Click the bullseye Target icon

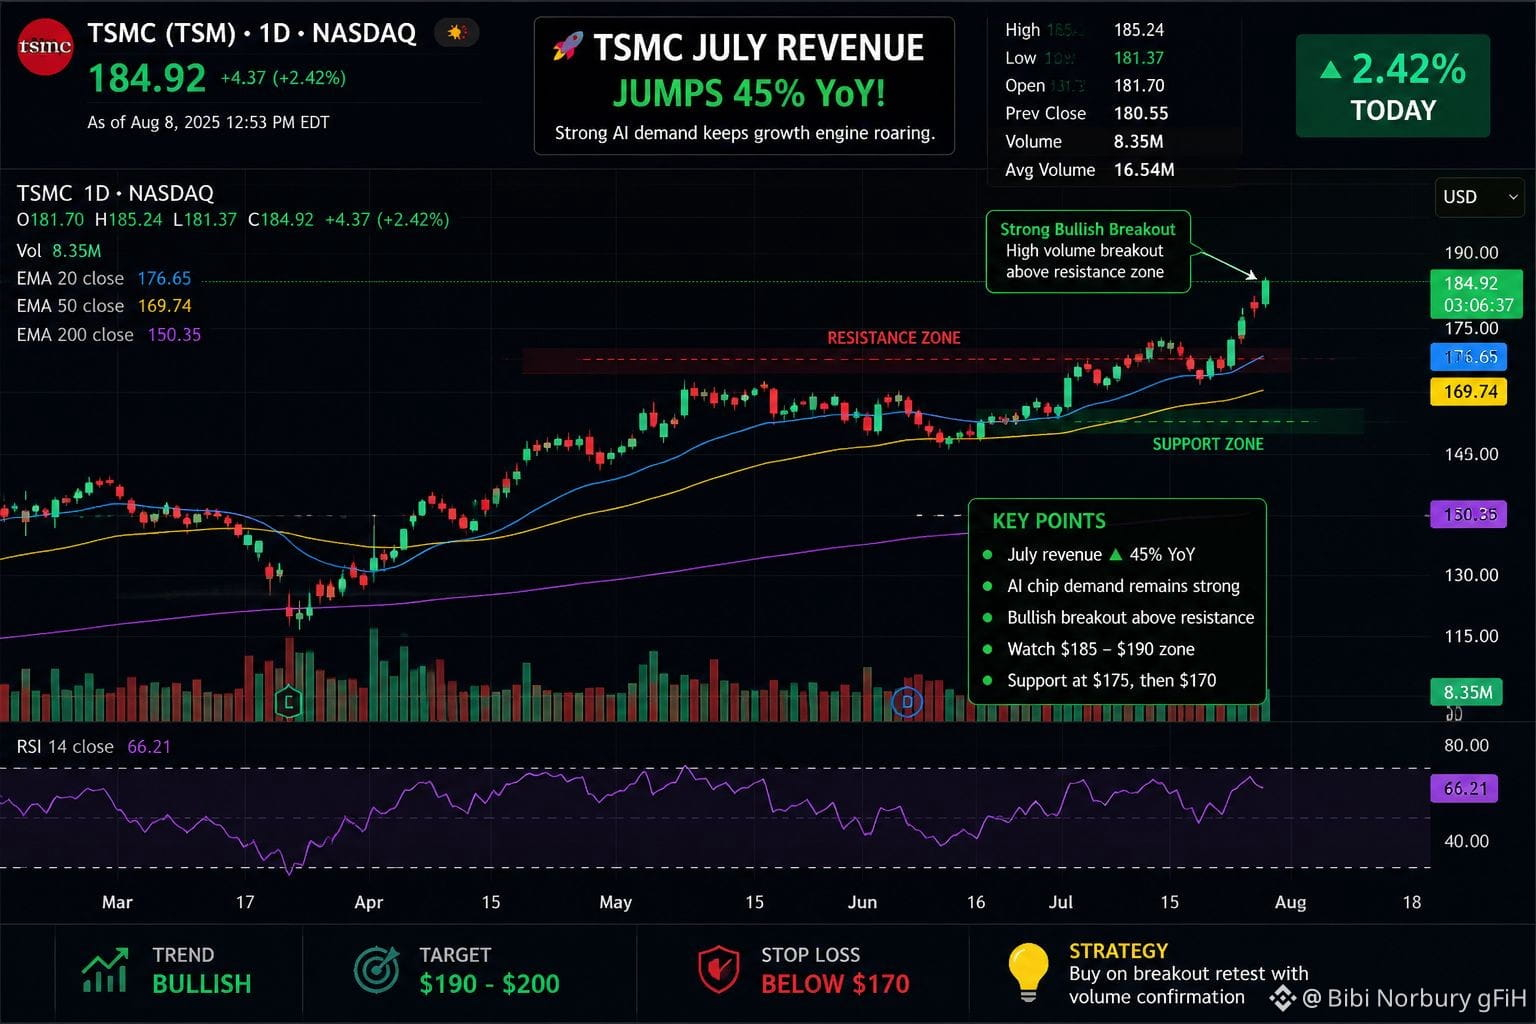pyautogui.click(x=378, y=970)
